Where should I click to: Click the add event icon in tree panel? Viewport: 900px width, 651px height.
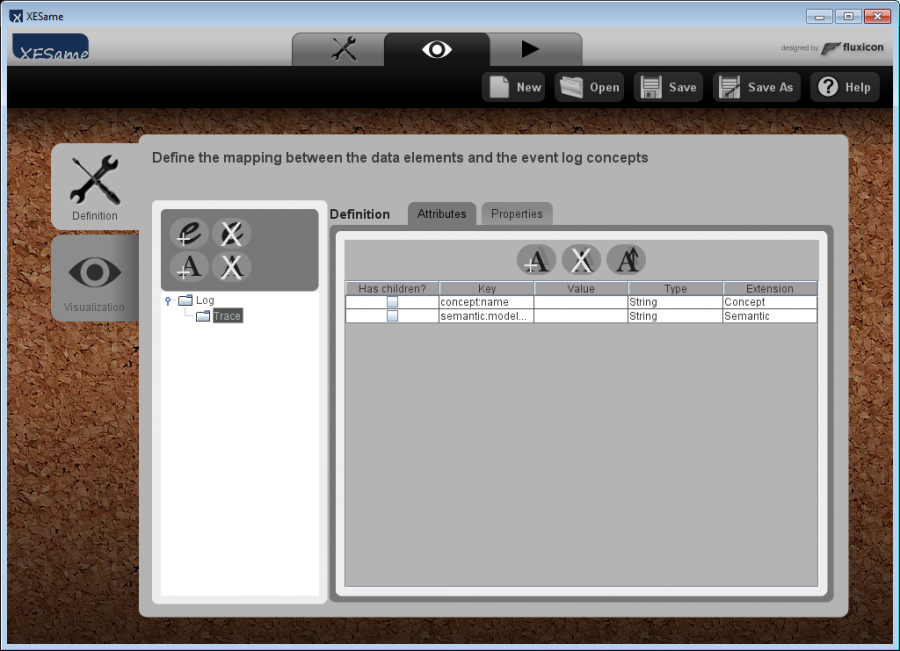(x=189, y=233)
